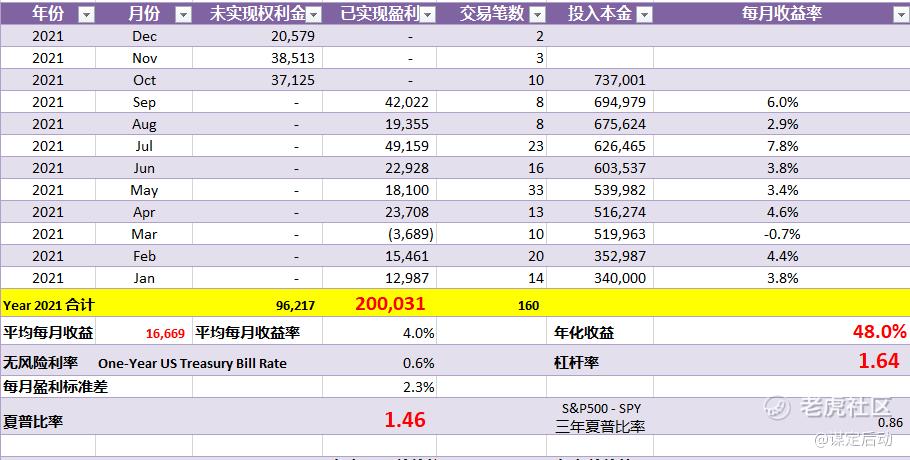Image resolution: width=910 pixels, height=460 pixels.
Task: Select the 48.0% annualized return value
Action: point(879,332)
